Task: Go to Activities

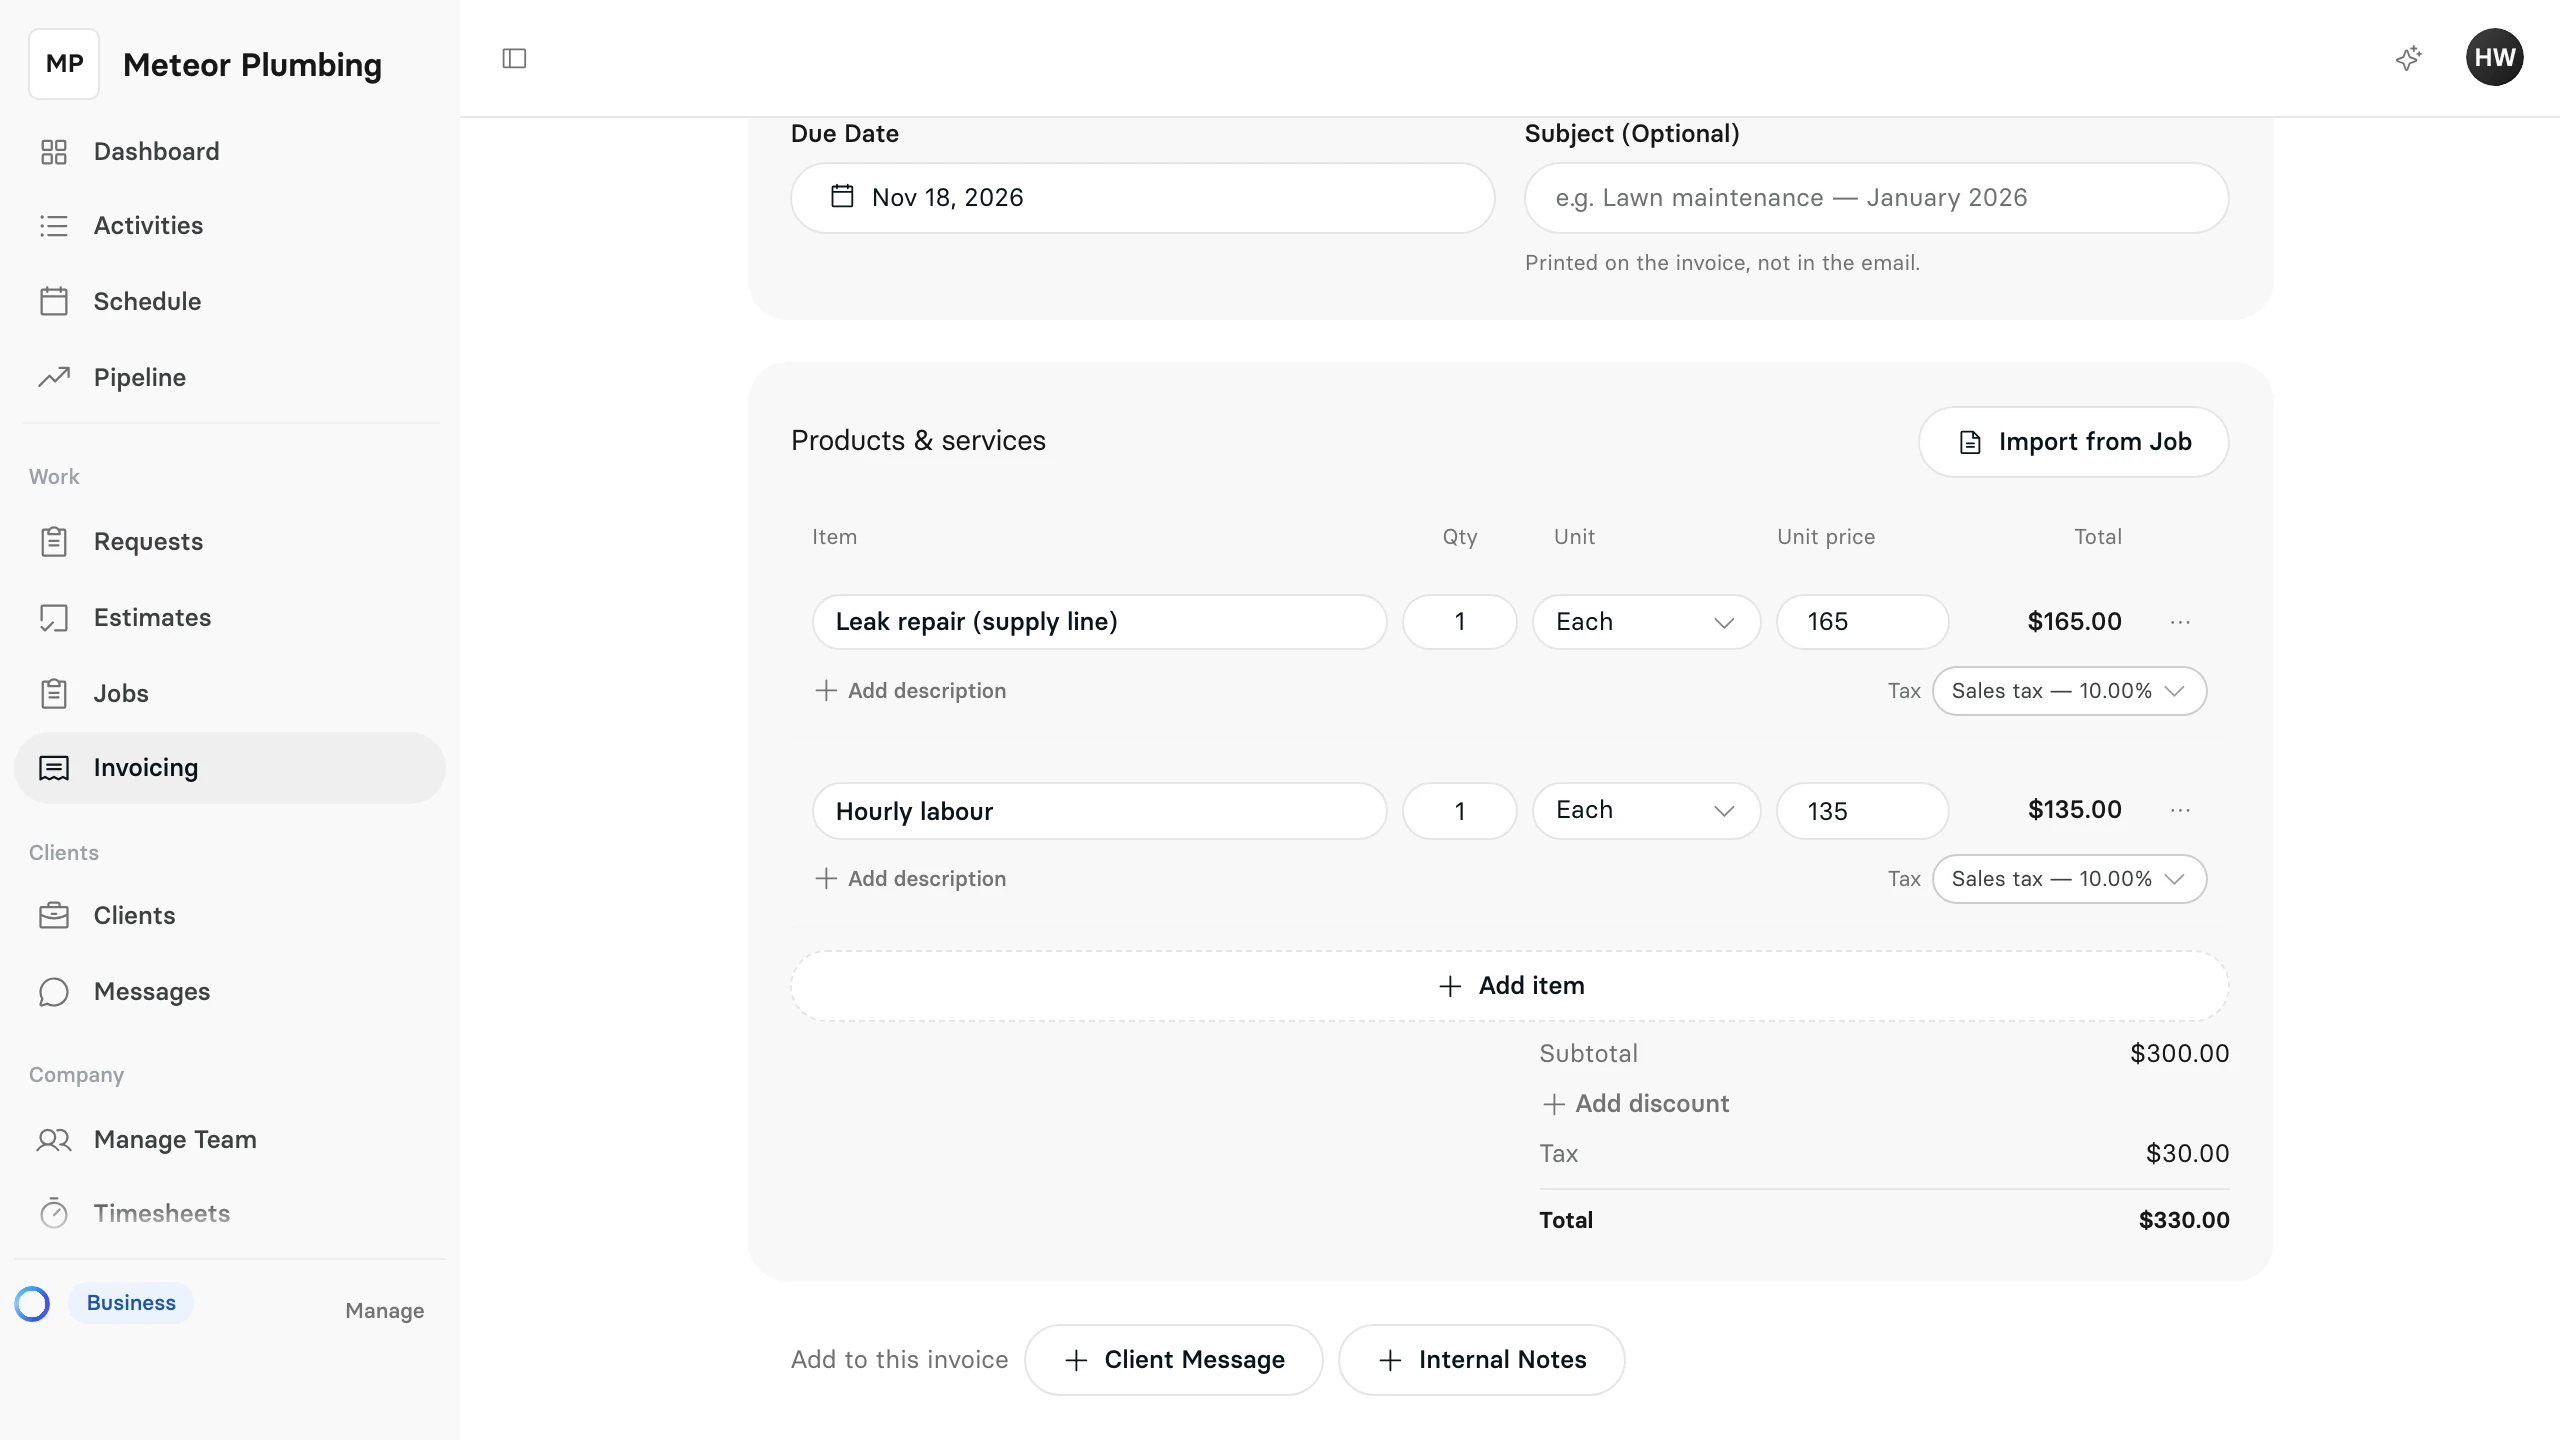Action: coord(229,226)
